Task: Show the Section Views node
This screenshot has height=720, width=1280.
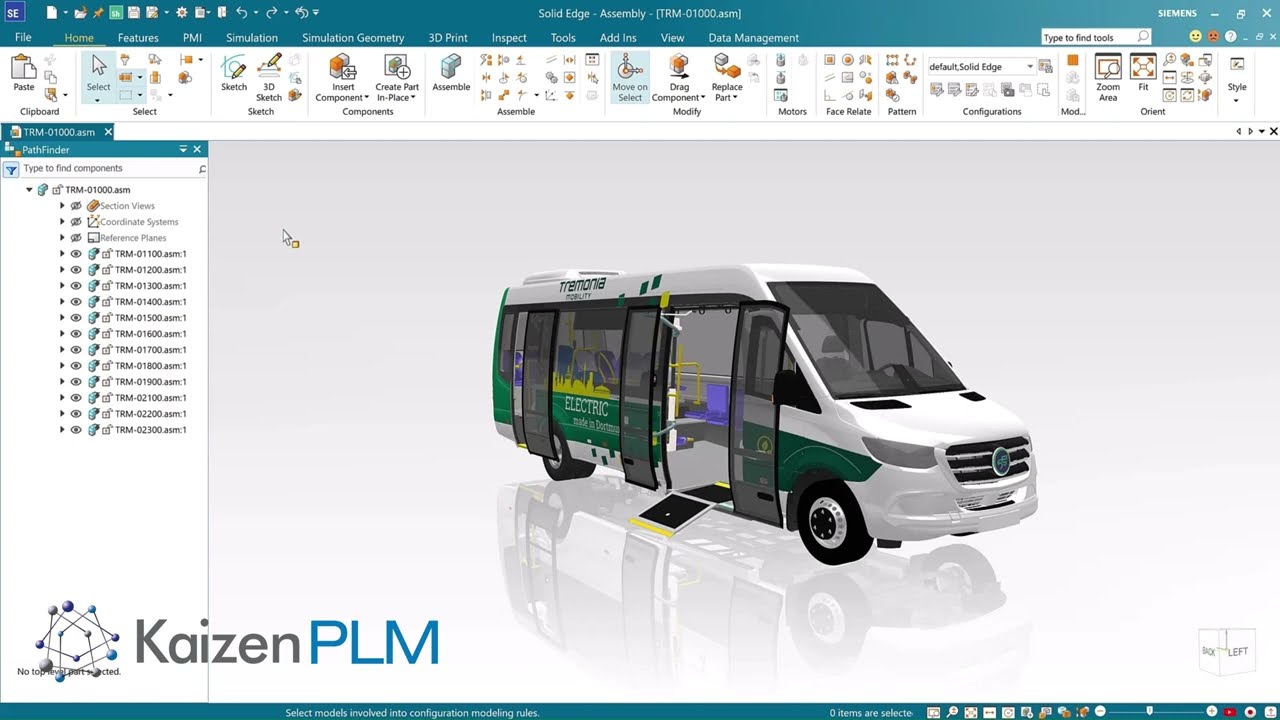Action: pos(76,206)
